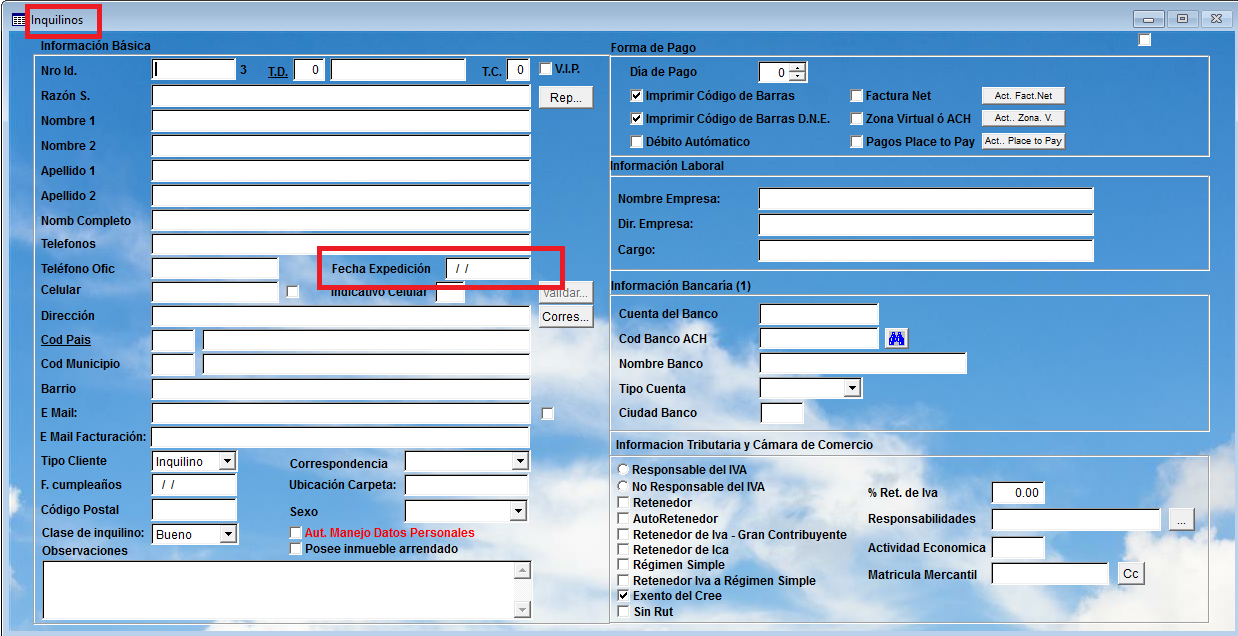Uncheck Imprimir Código de Barras
This screenshot has width=1238, height=636.
637,96
